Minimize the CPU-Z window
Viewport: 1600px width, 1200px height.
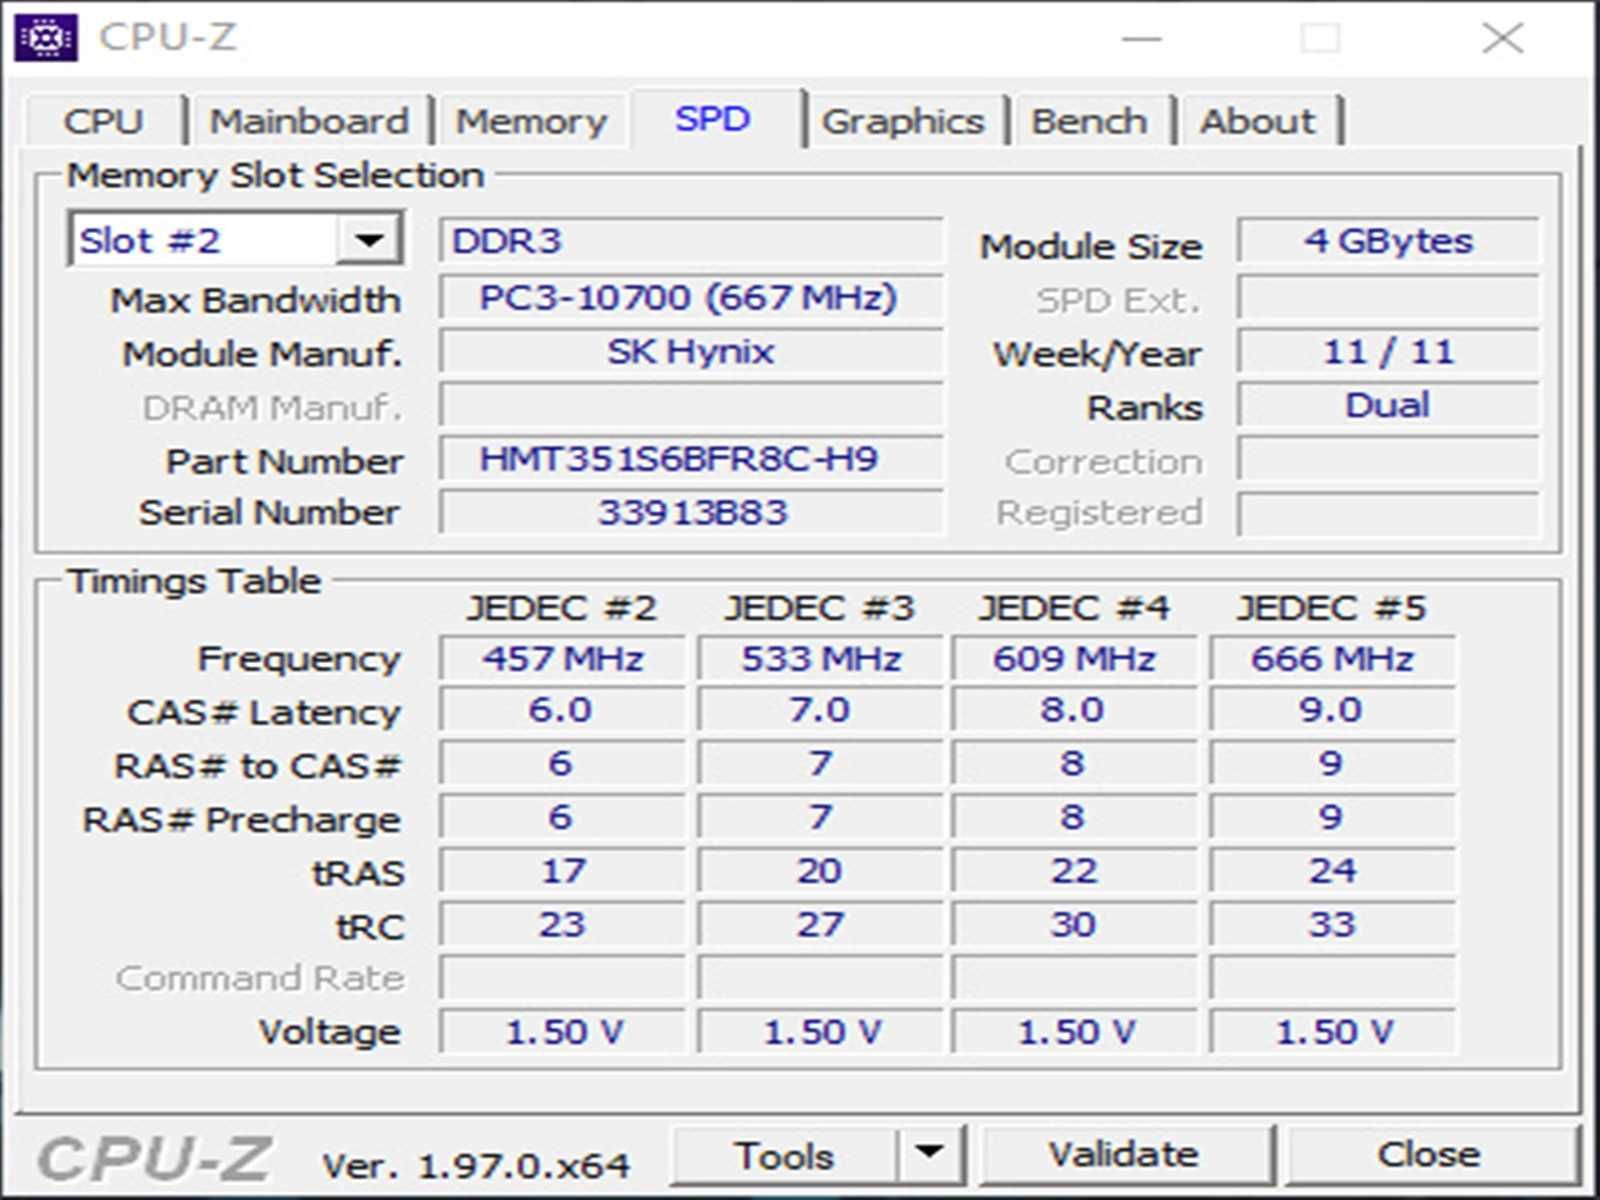pyautogui.click(x=1141, y=39)
